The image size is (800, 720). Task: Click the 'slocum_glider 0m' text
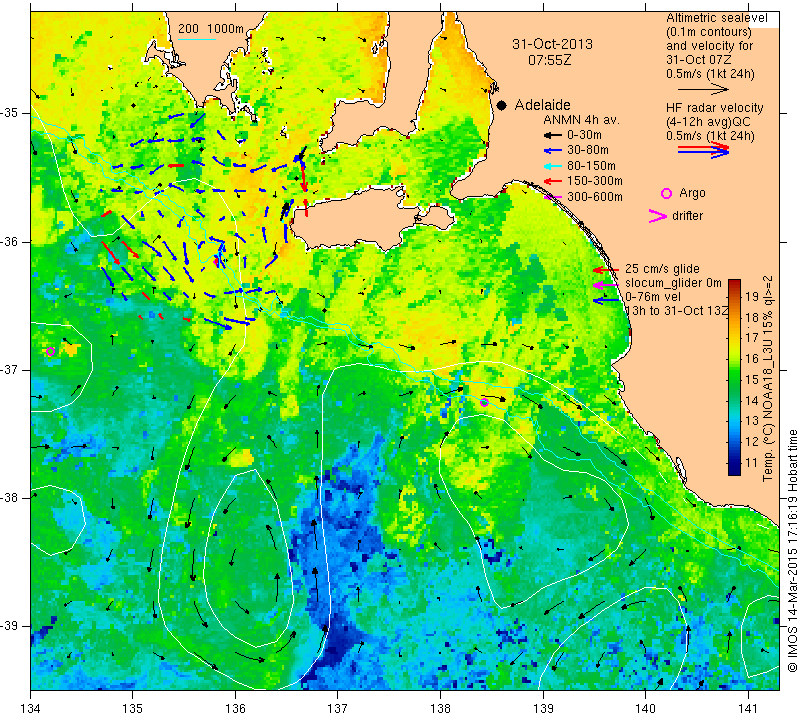(673, 283)
